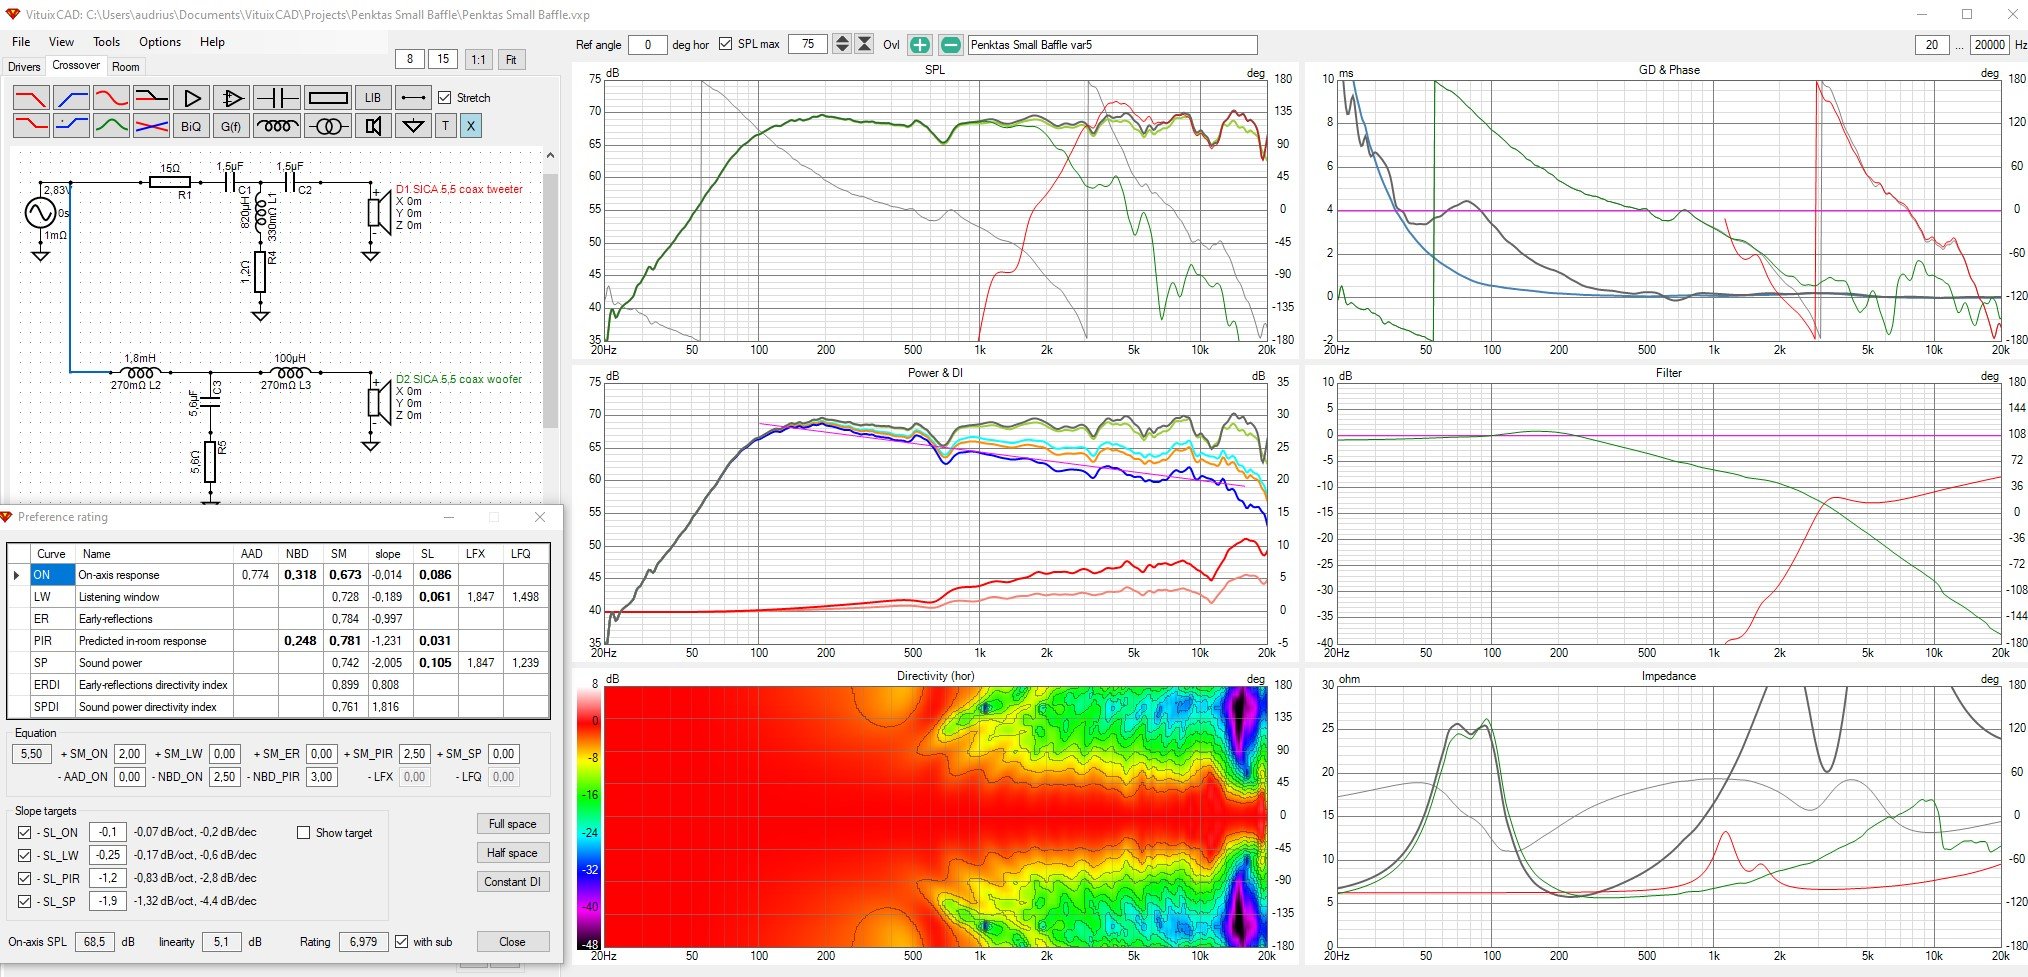
Task: Select the red low-shelf filter block
Action: tap(31, 126)
